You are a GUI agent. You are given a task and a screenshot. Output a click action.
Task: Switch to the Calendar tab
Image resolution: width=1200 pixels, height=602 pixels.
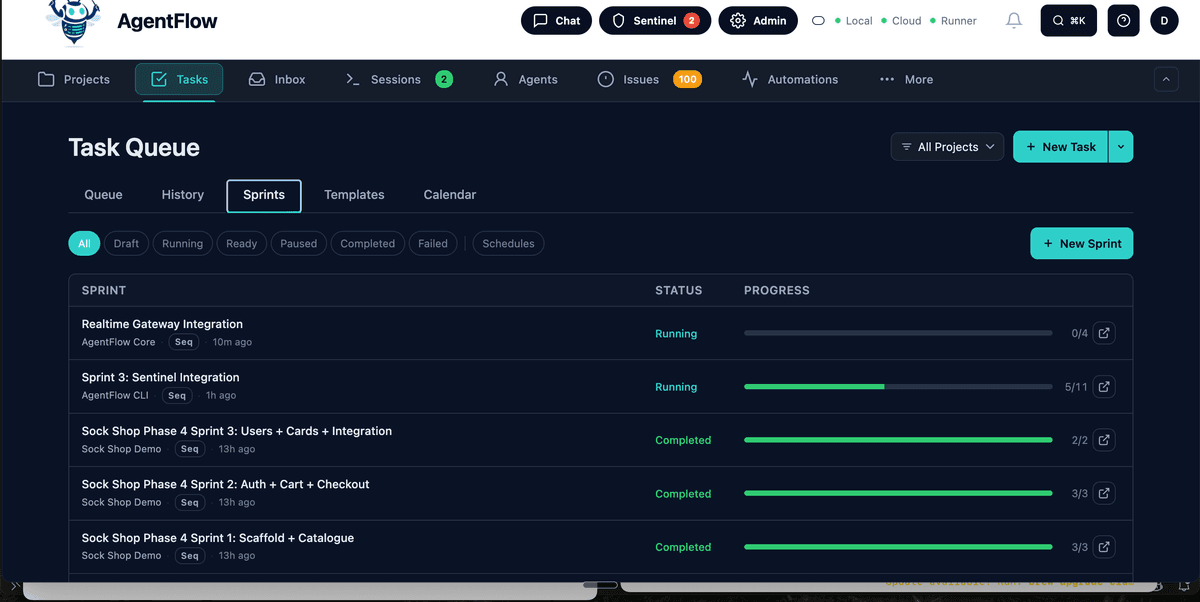449,195
